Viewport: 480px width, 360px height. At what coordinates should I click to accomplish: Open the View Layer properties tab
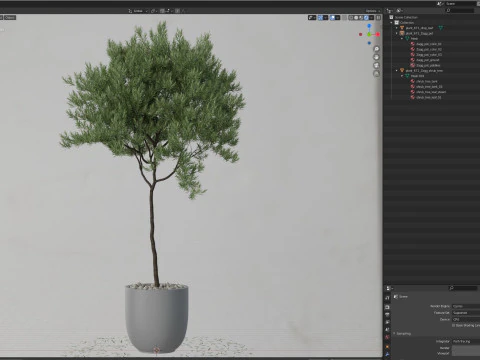[387, 322]
